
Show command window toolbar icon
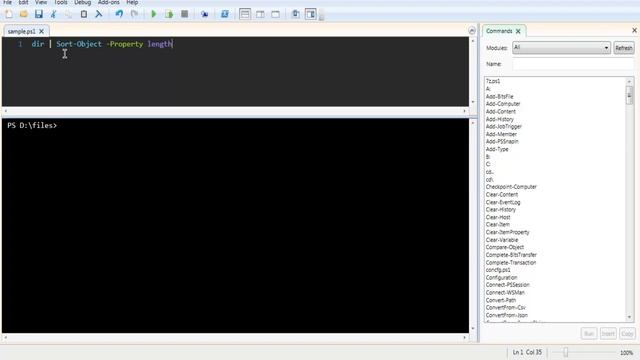click(296, 14)
